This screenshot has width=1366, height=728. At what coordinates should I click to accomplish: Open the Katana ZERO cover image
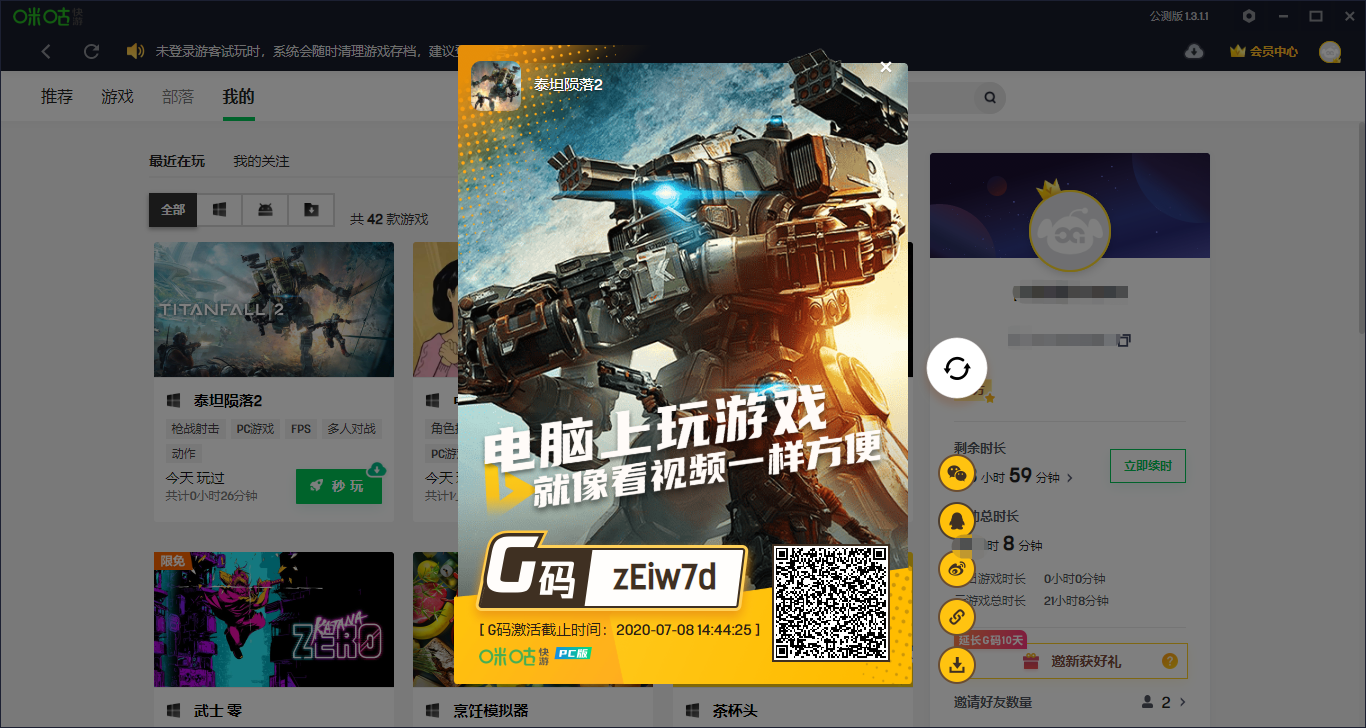click(x=274, y=620)
